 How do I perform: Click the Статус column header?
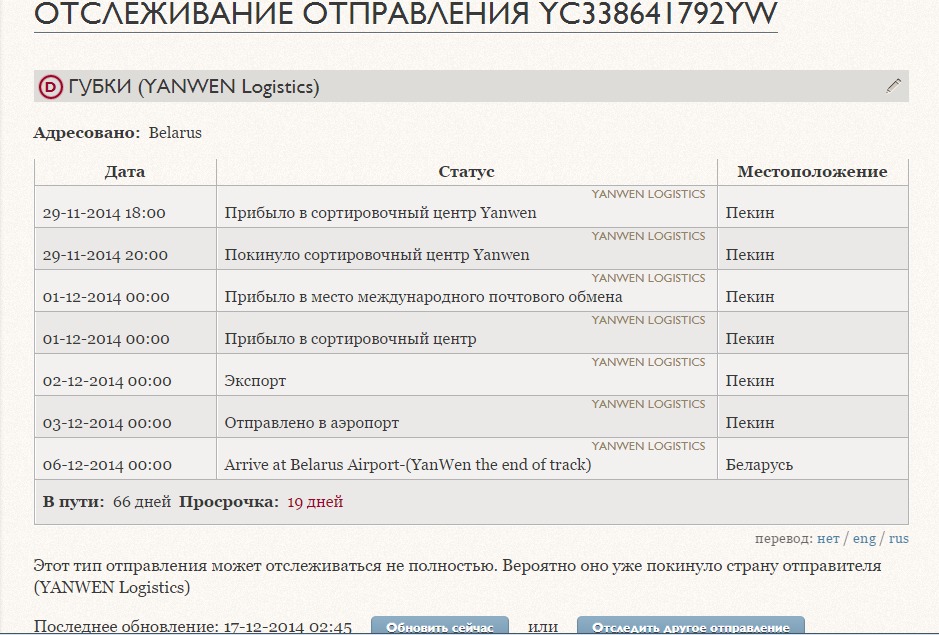pyautogui.click(x=466, y=172)
